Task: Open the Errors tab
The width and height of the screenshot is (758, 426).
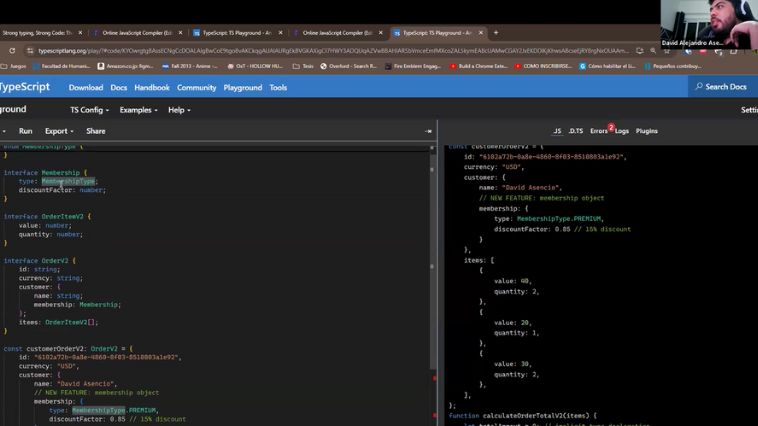Action: (598, 131)
